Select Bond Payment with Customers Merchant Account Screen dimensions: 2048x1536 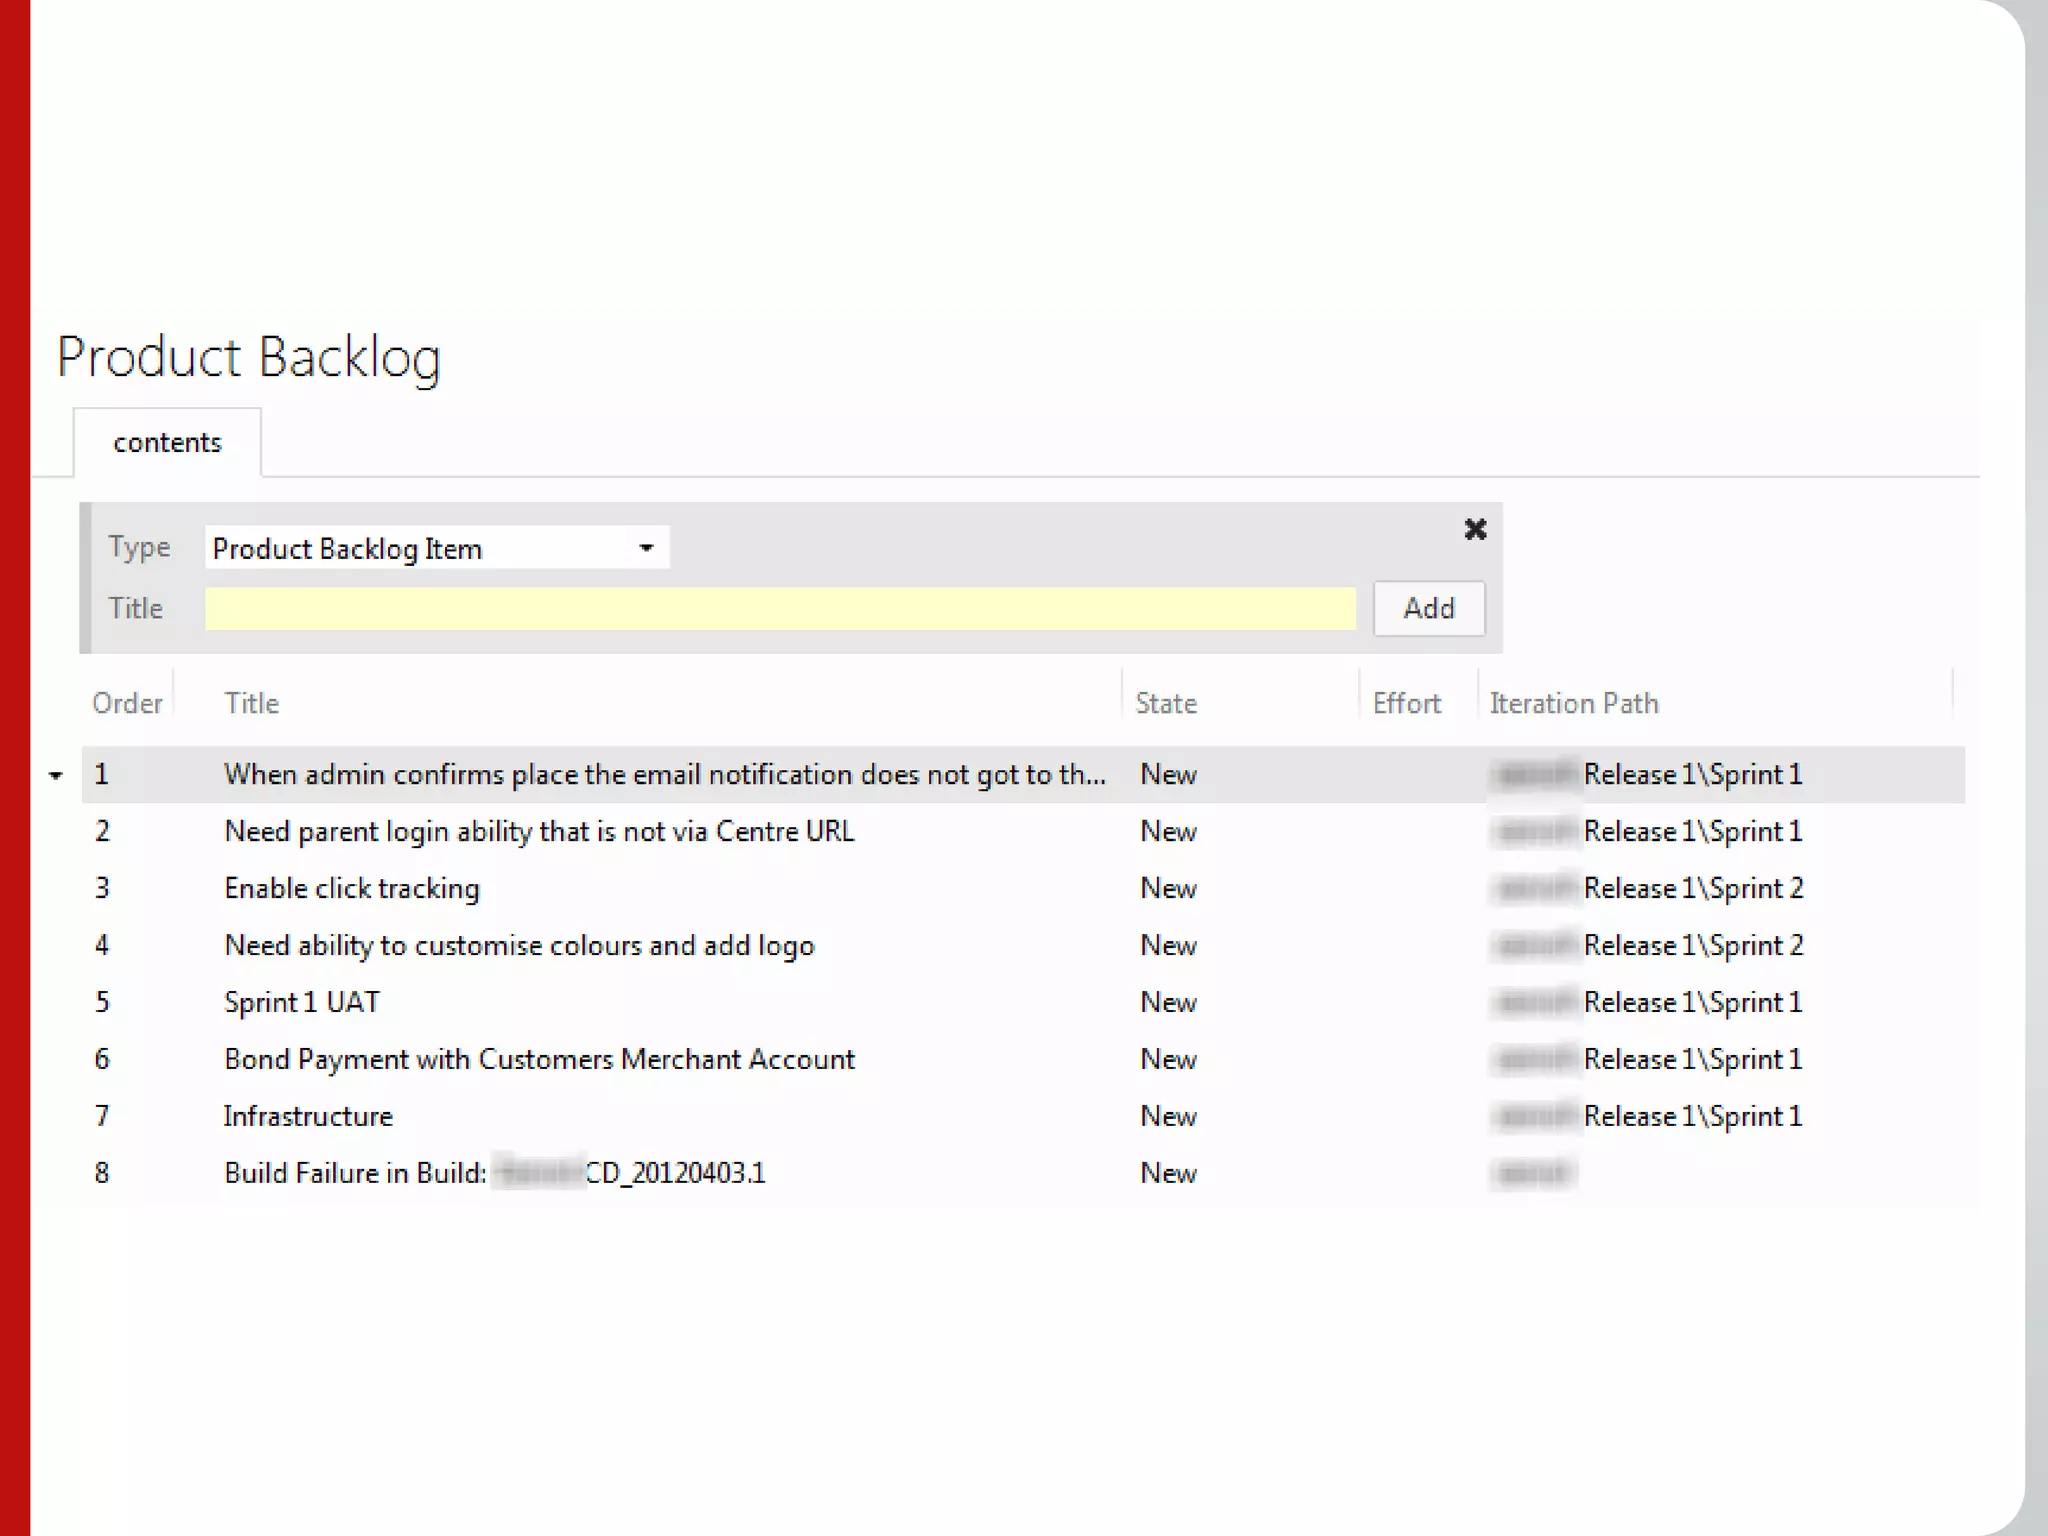pyautogui.click(x=539, y=1060)
